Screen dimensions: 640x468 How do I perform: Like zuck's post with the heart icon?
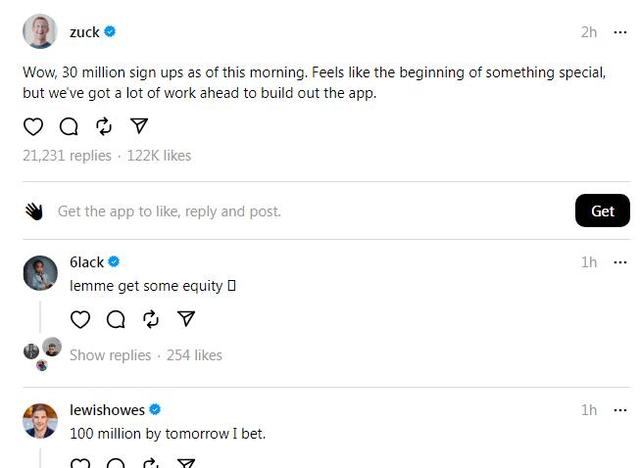tap(33, 126)
